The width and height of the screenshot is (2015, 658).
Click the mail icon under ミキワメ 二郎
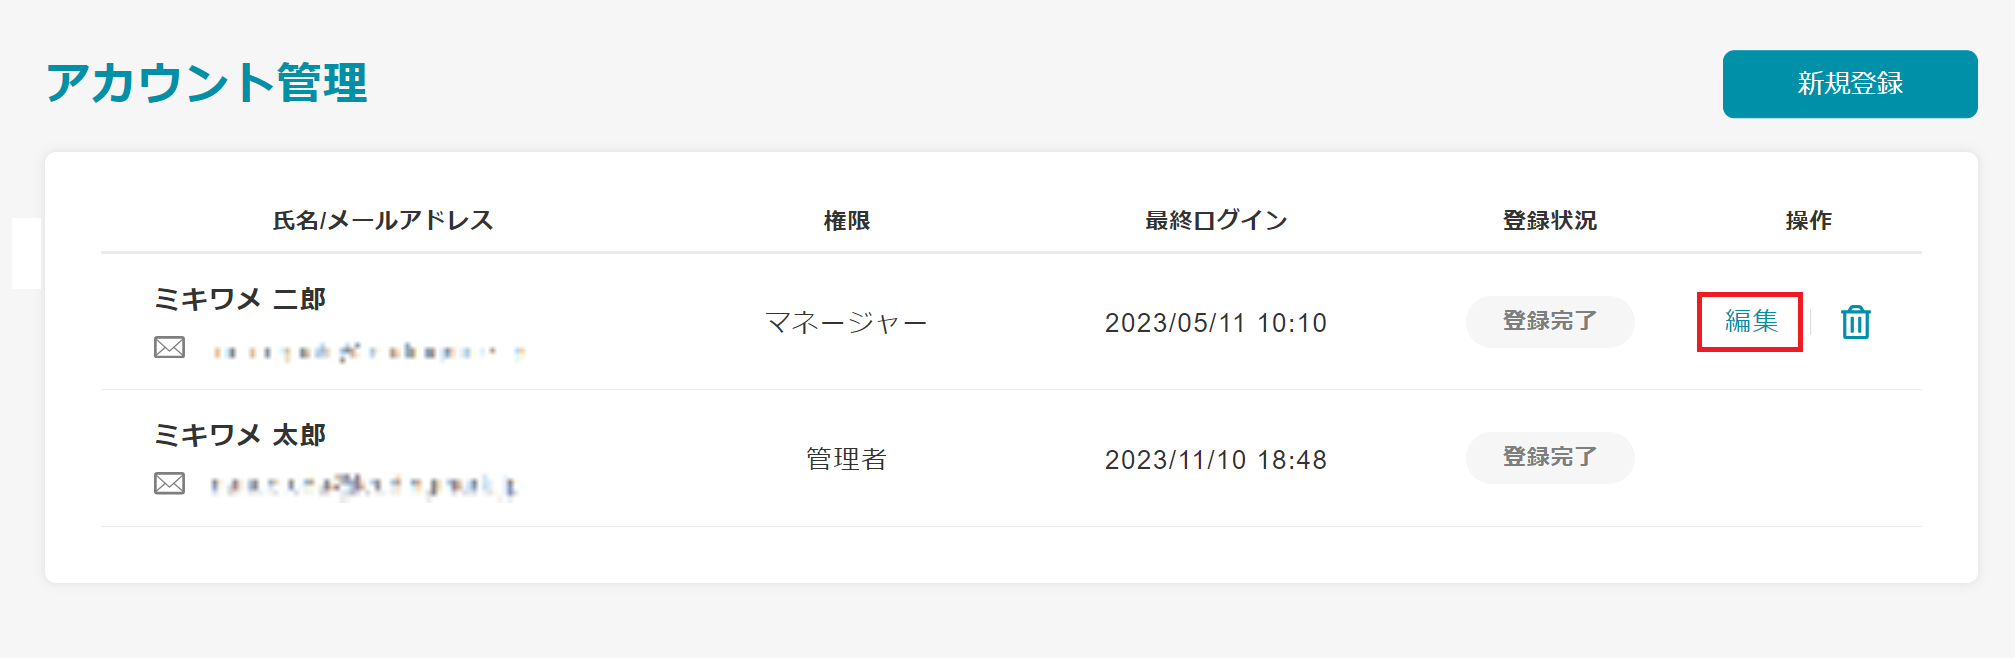click(x=170, y=348)
